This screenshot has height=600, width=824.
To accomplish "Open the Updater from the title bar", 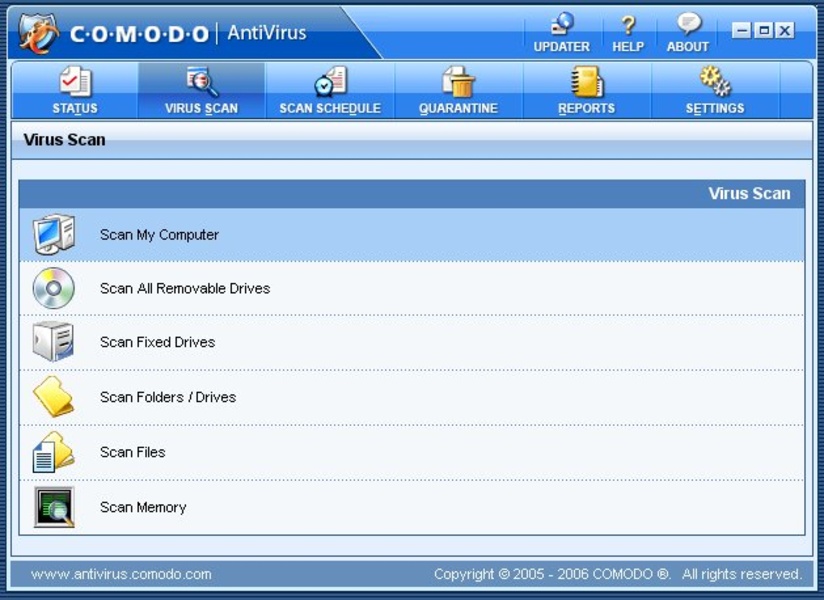I will tap(561, 33).
